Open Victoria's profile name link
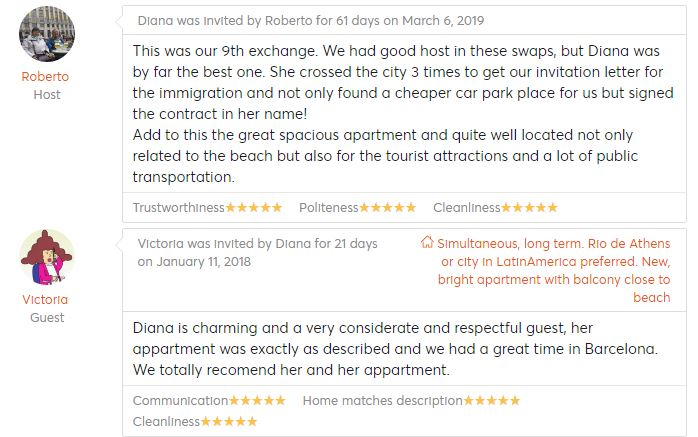 (46, 299)
